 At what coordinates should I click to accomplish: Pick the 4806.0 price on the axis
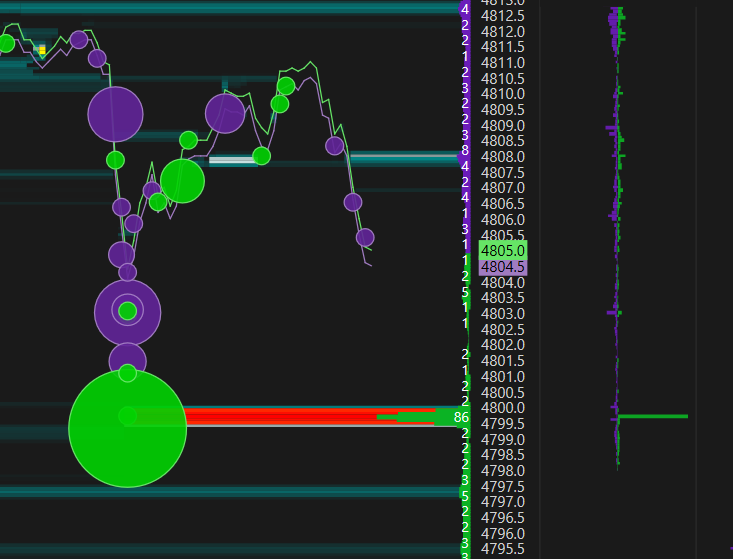pos(503,220)
